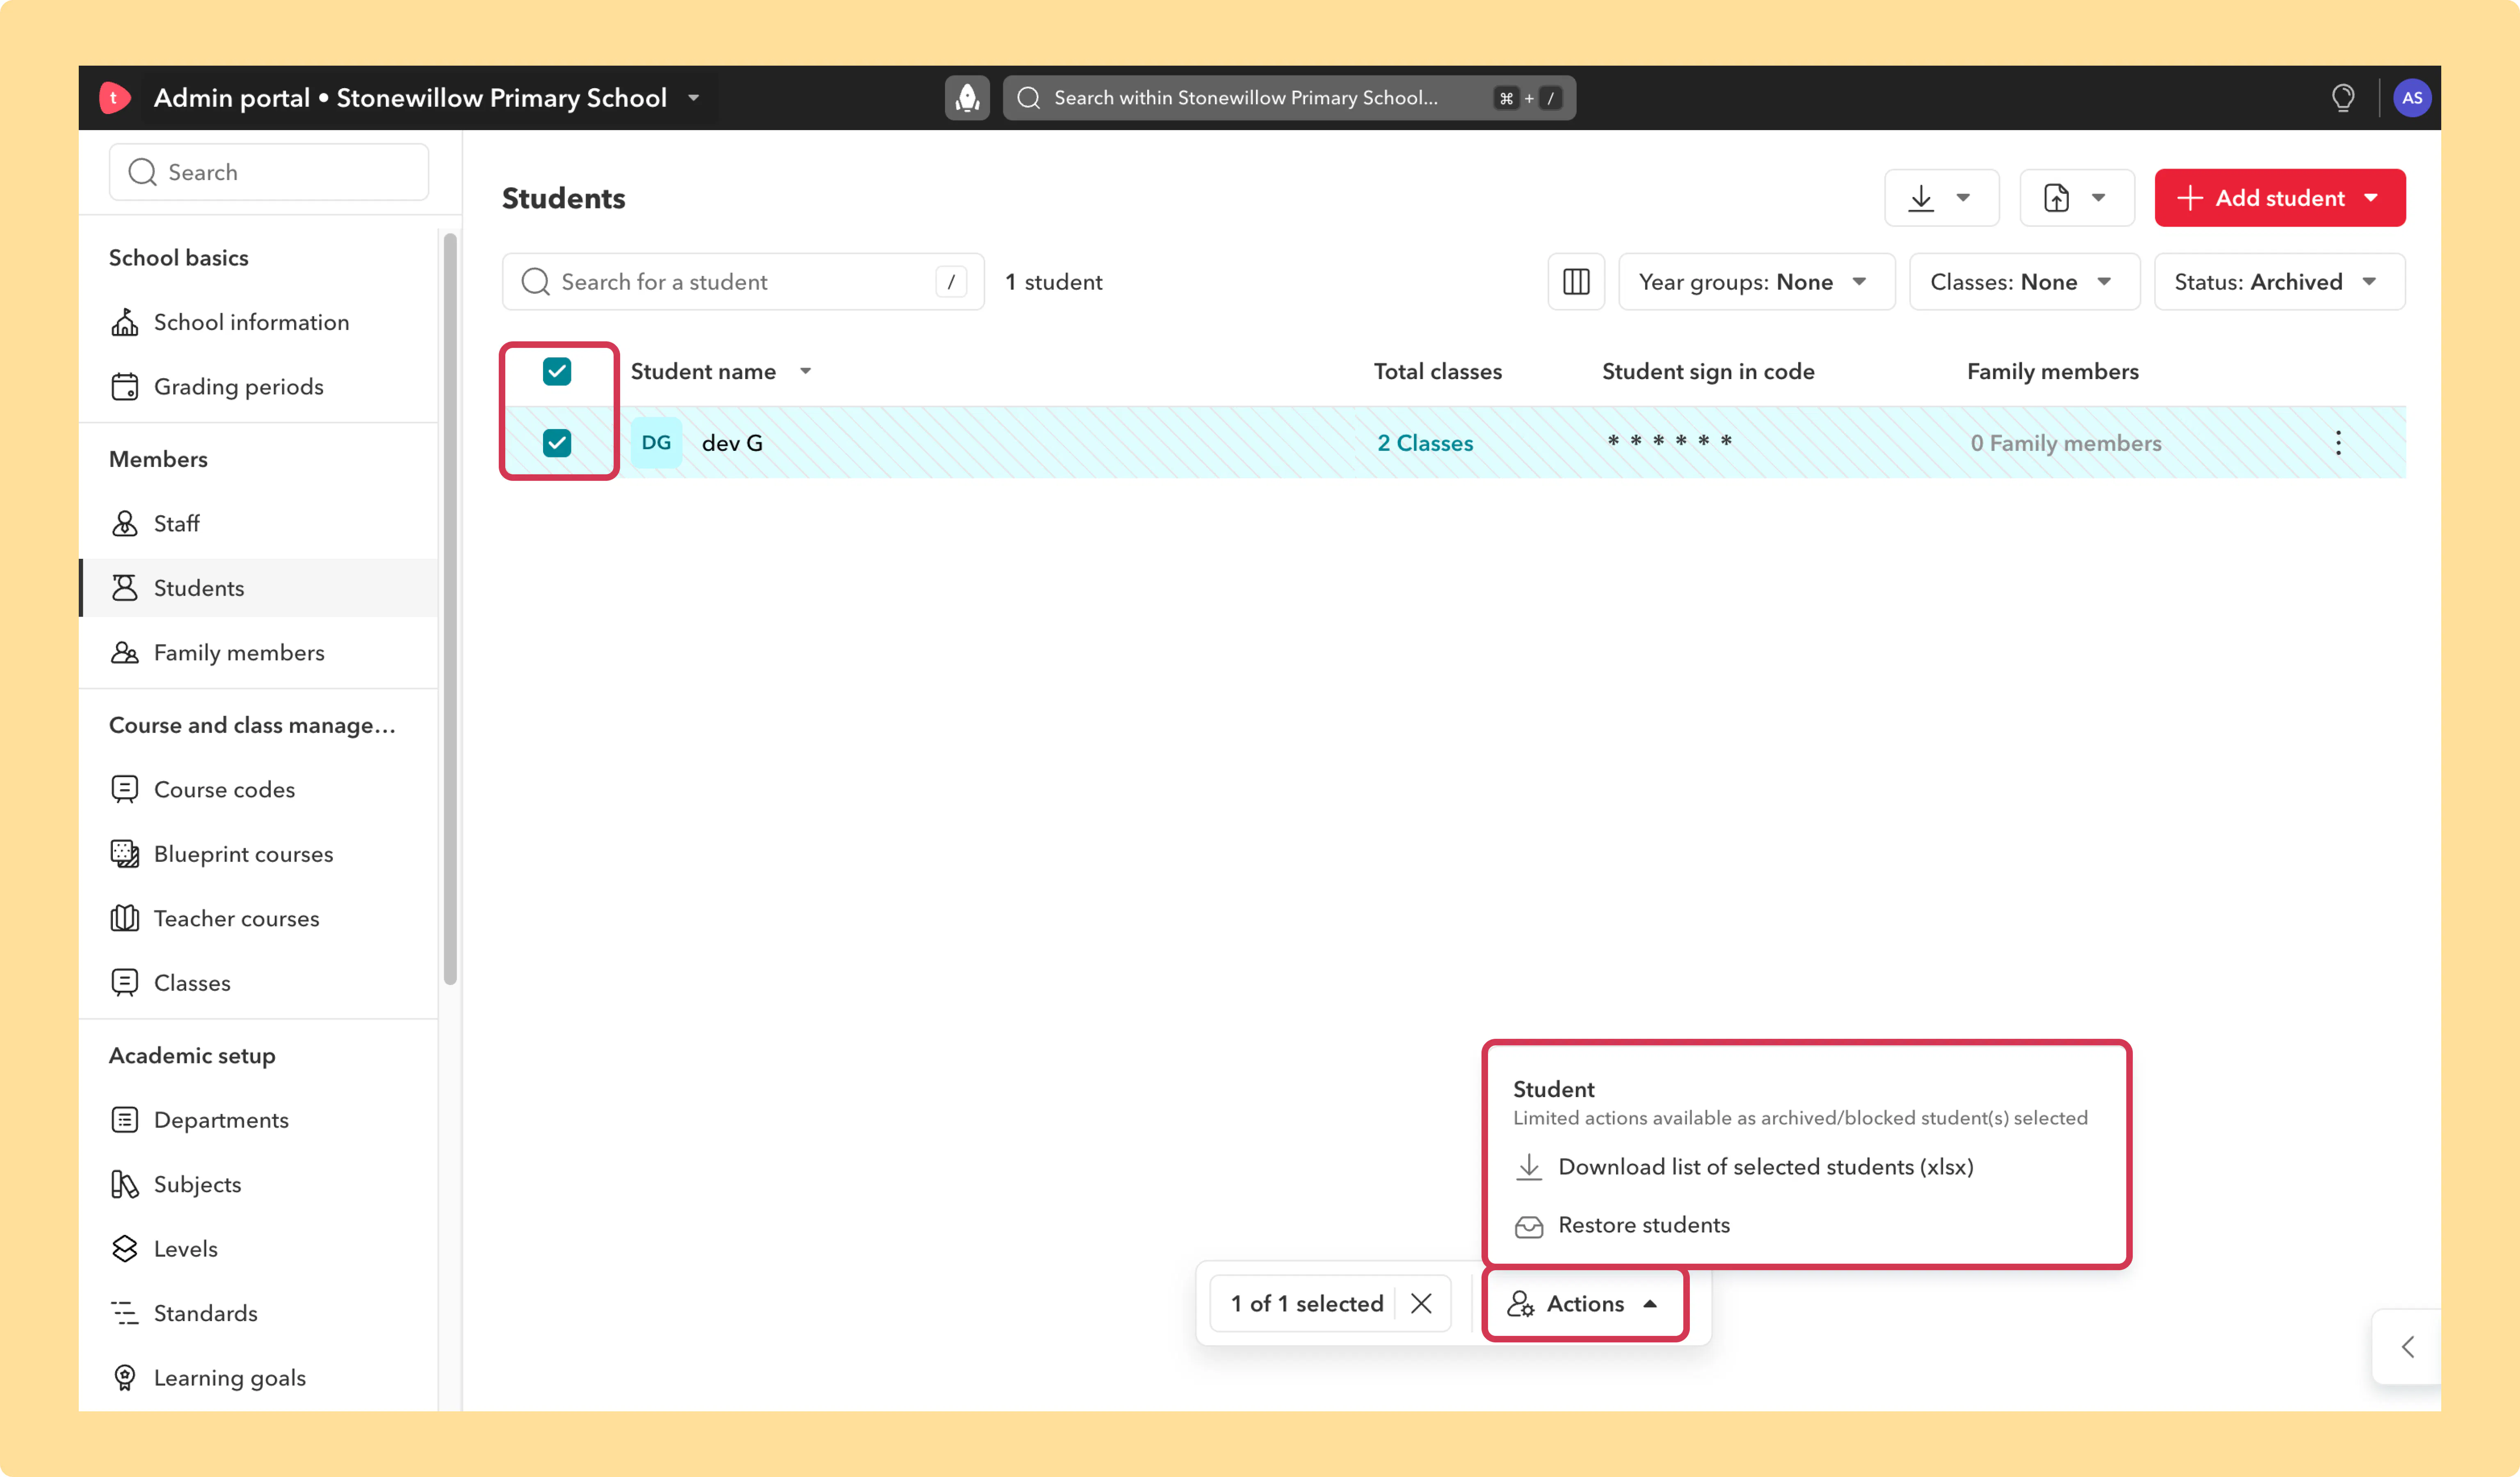Collapse side panel with left chevron
The image size is (2520, 1477).
click(2408, 1347)
